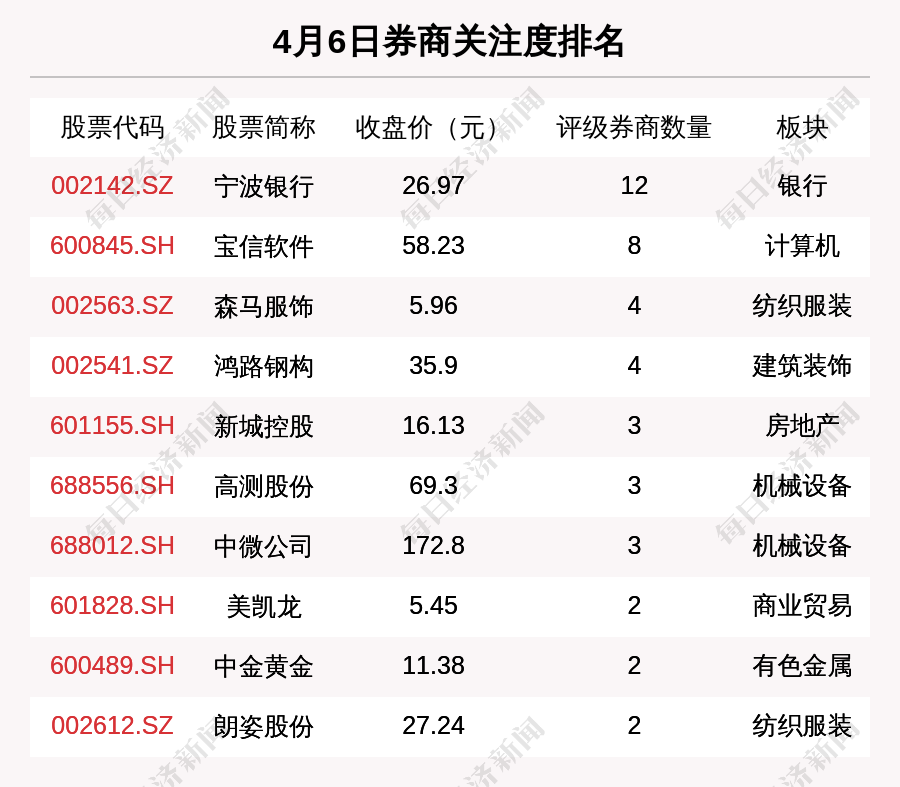Click broker count 4 for 森马服饰
900x787 pixels.
(x=634, y=305)
